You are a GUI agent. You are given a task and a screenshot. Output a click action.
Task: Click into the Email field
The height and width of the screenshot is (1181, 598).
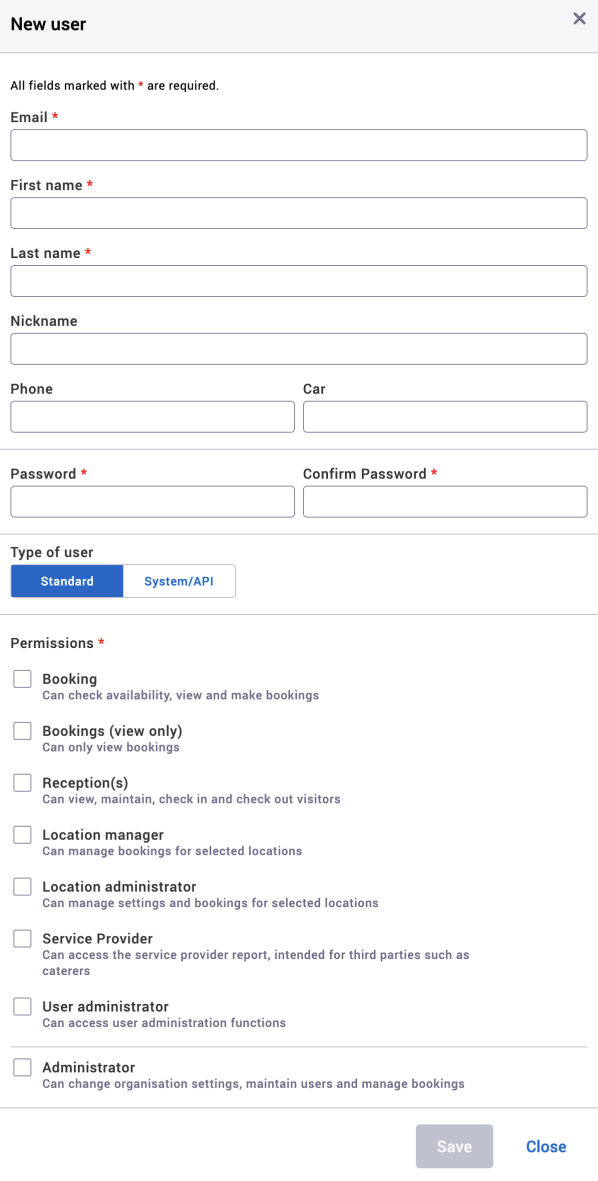pos(298,144)
